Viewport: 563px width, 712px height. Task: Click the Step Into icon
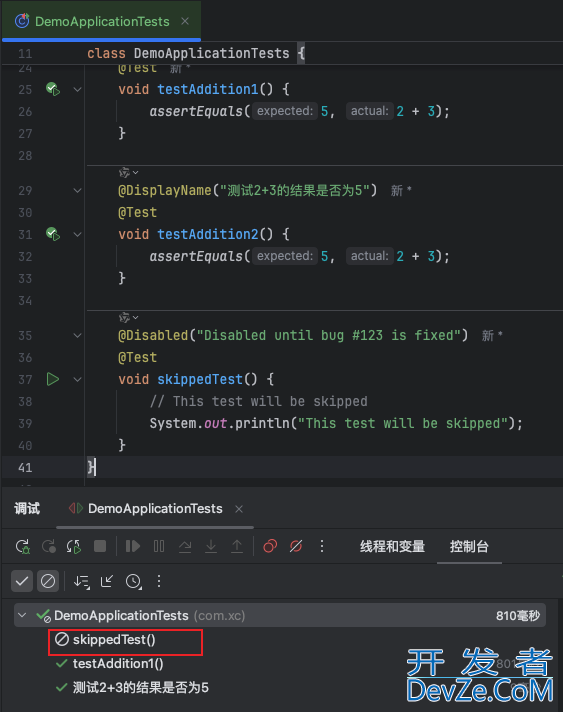(211, 546)
